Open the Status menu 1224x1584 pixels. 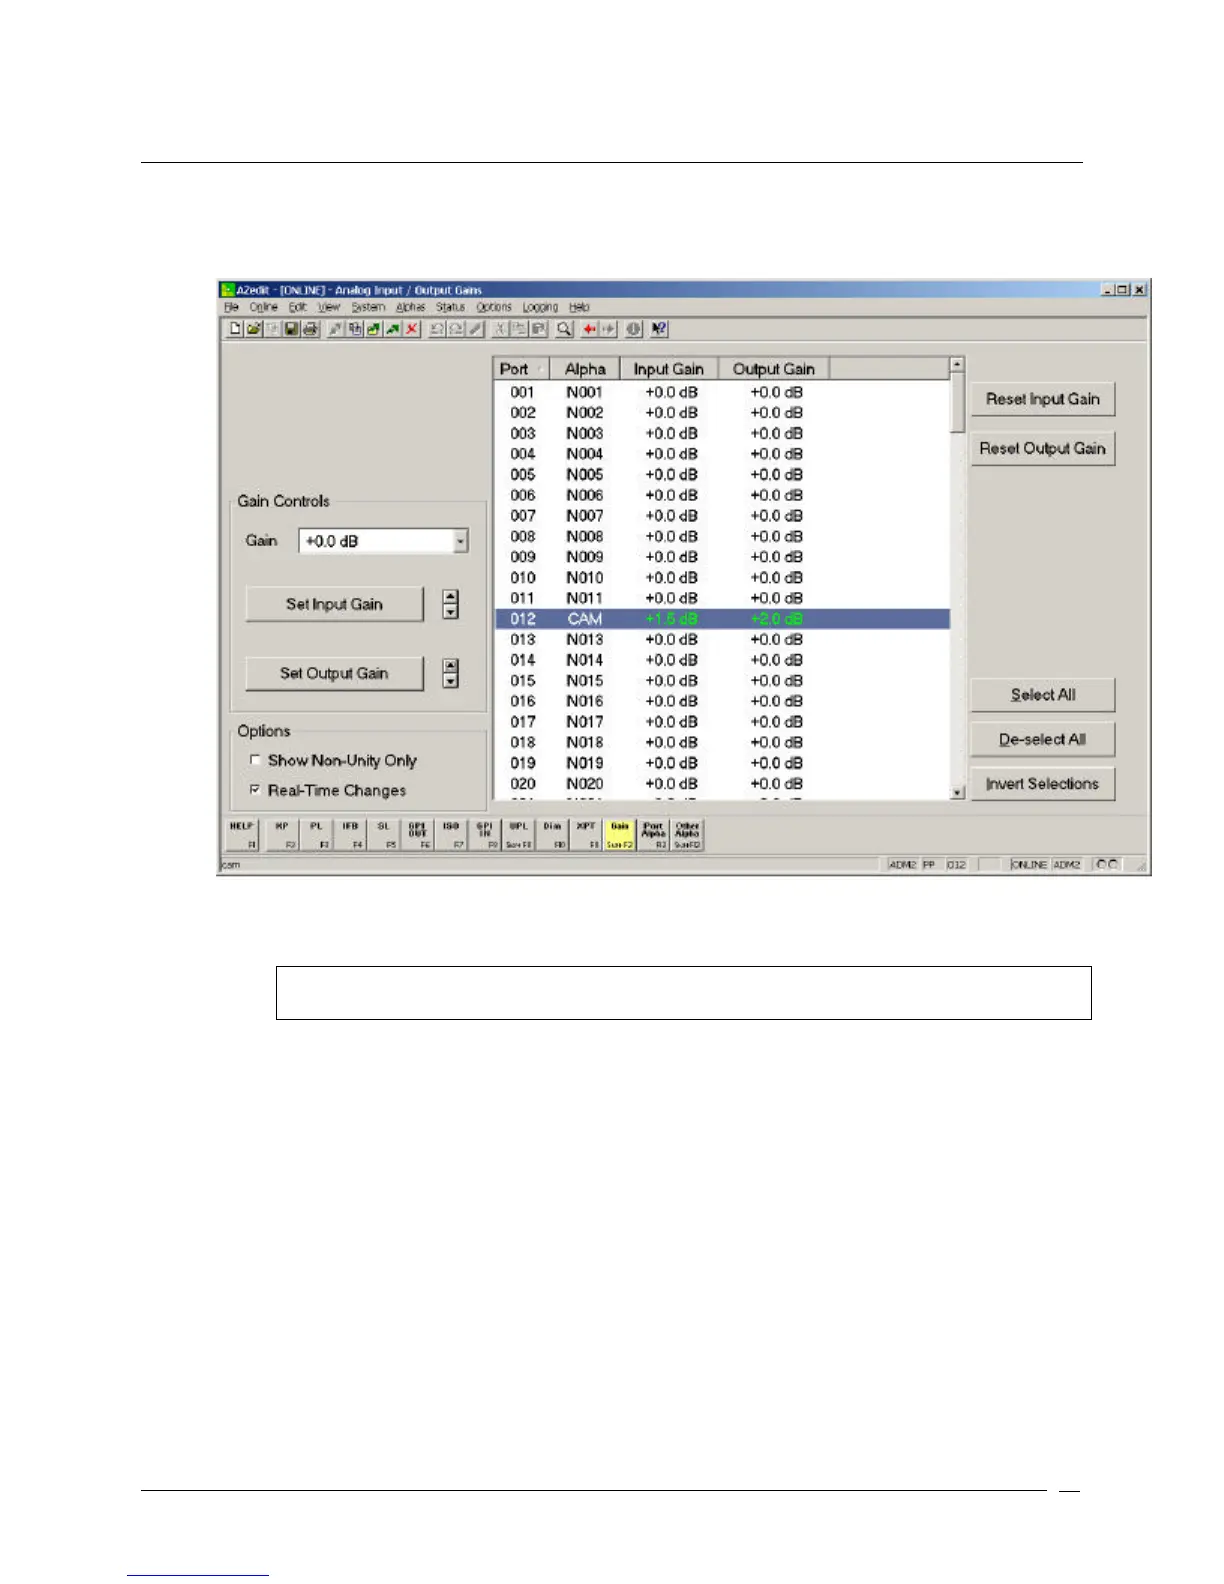[x=450, y=307]
